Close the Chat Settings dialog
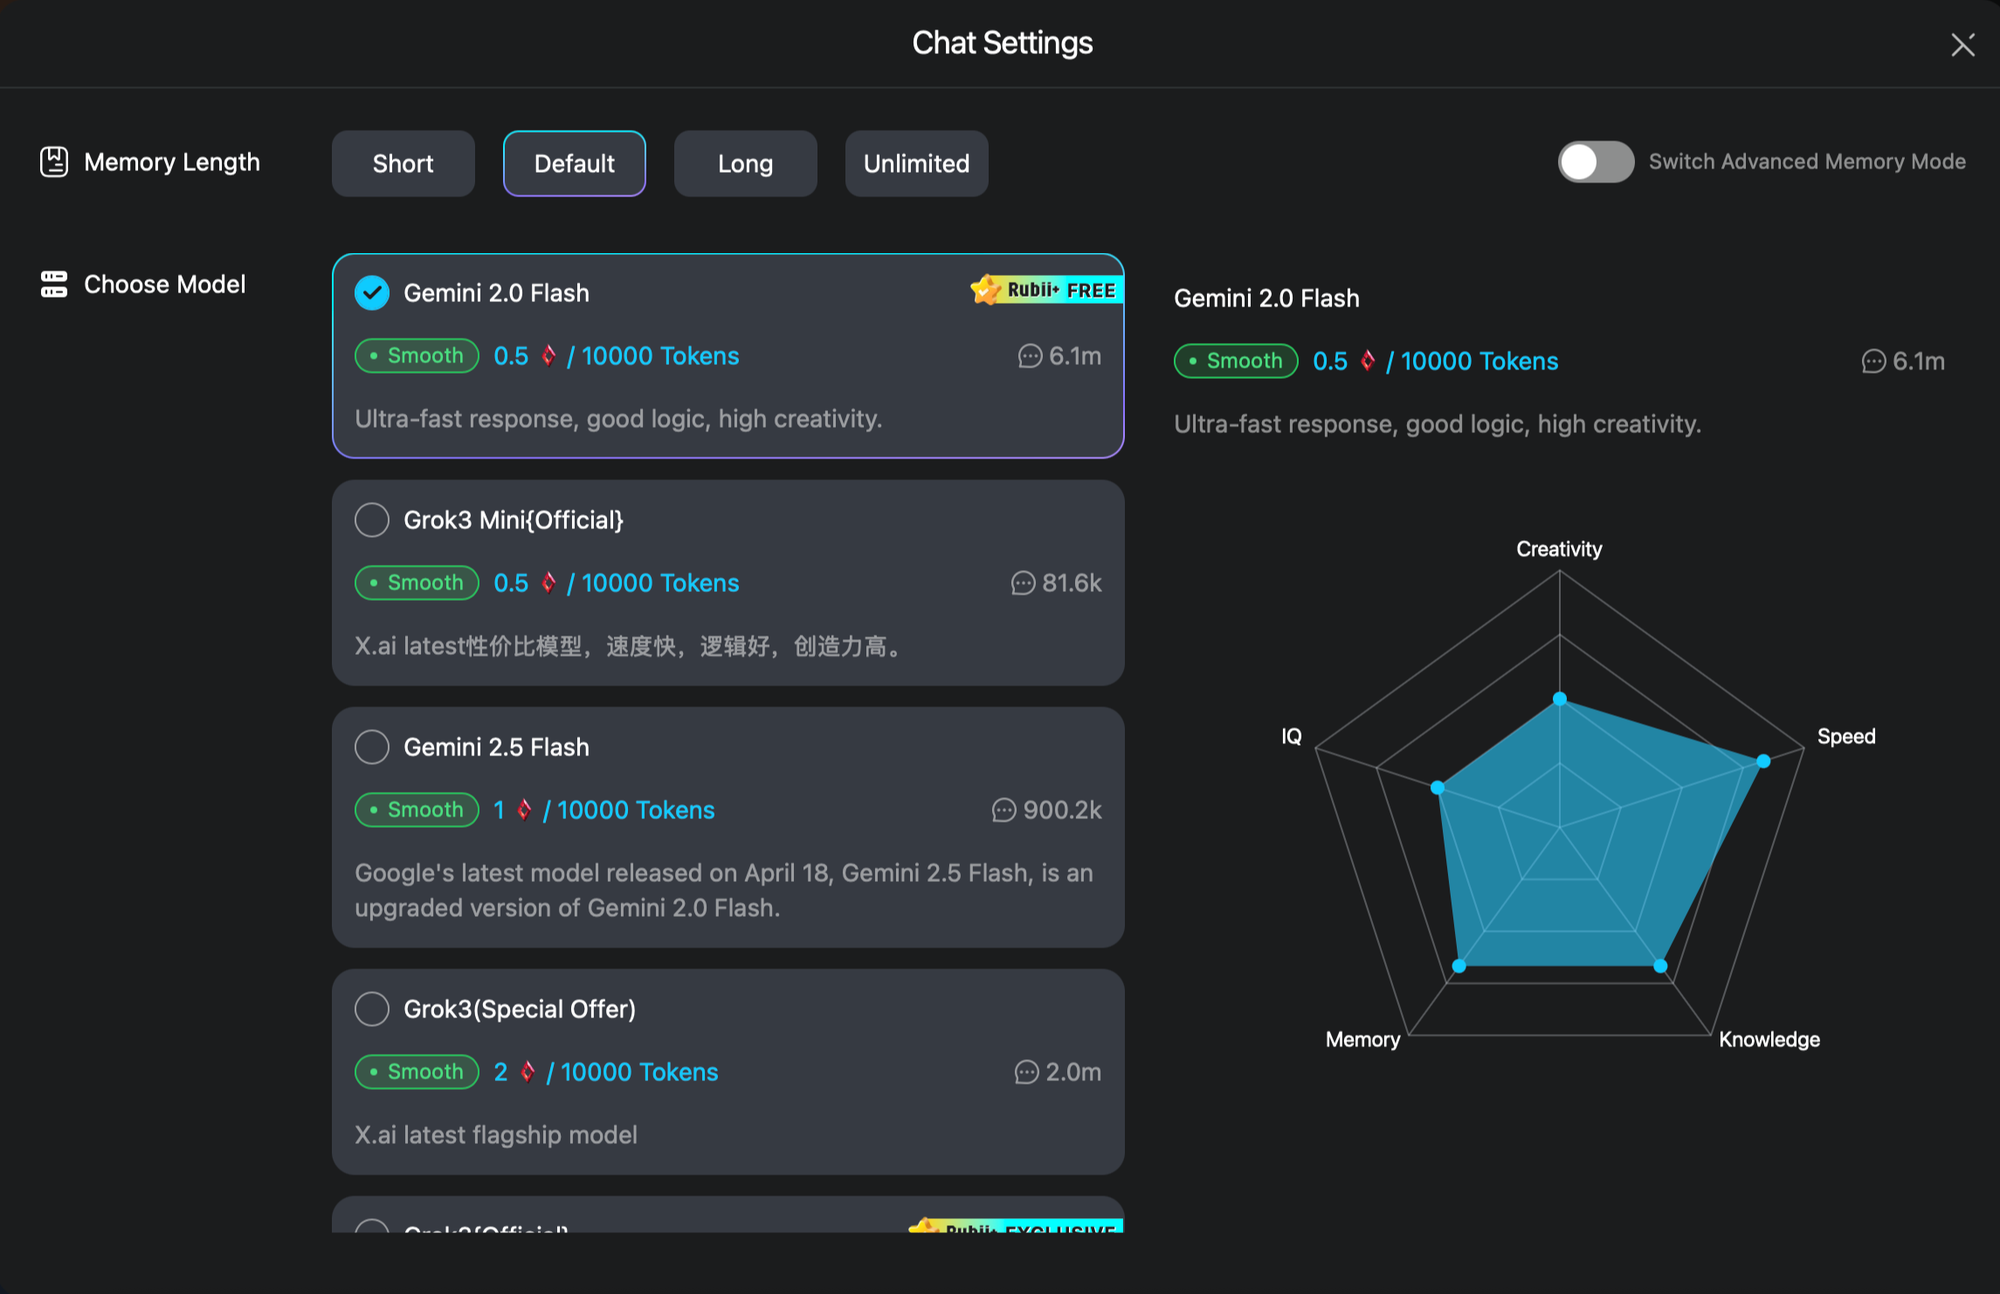This screenshot has width=2000, height=1294. coord(1962,45)
